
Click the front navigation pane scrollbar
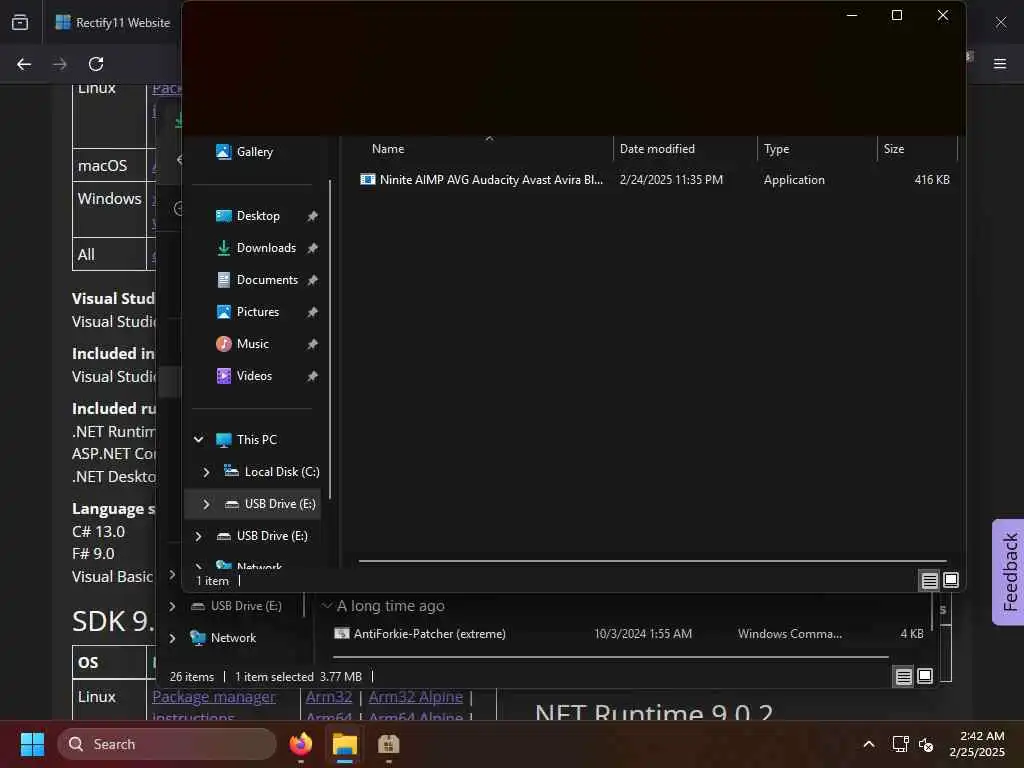[x=330, y=340]
